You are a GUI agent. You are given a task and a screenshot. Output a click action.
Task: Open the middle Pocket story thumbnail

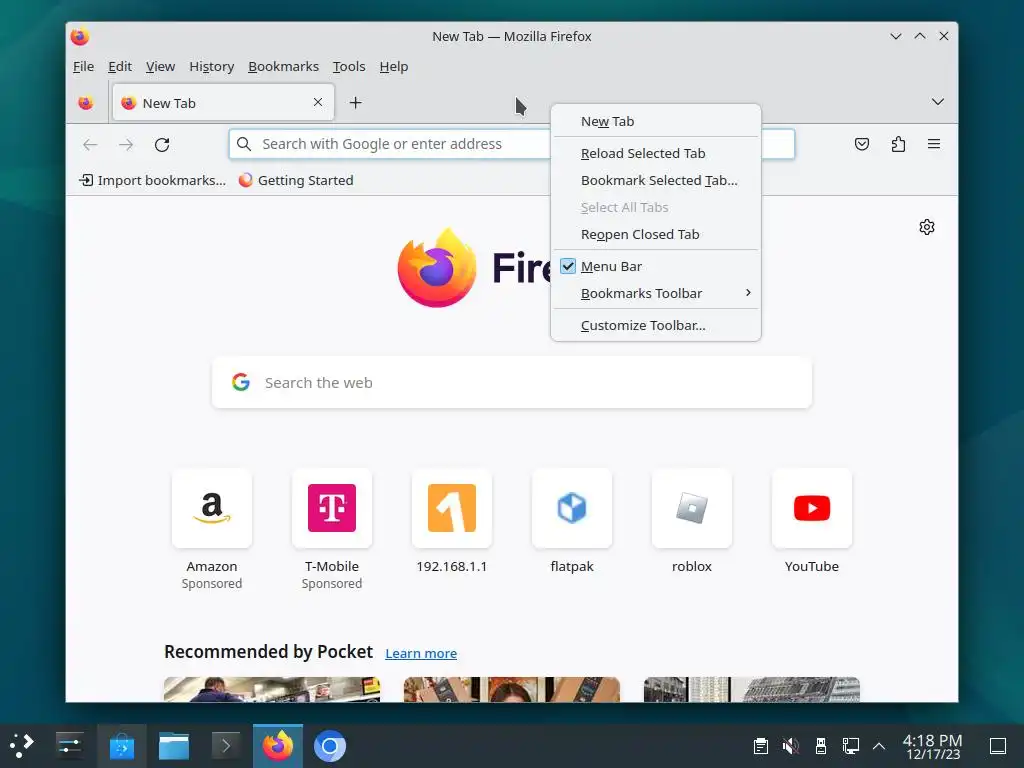(511, 690)
